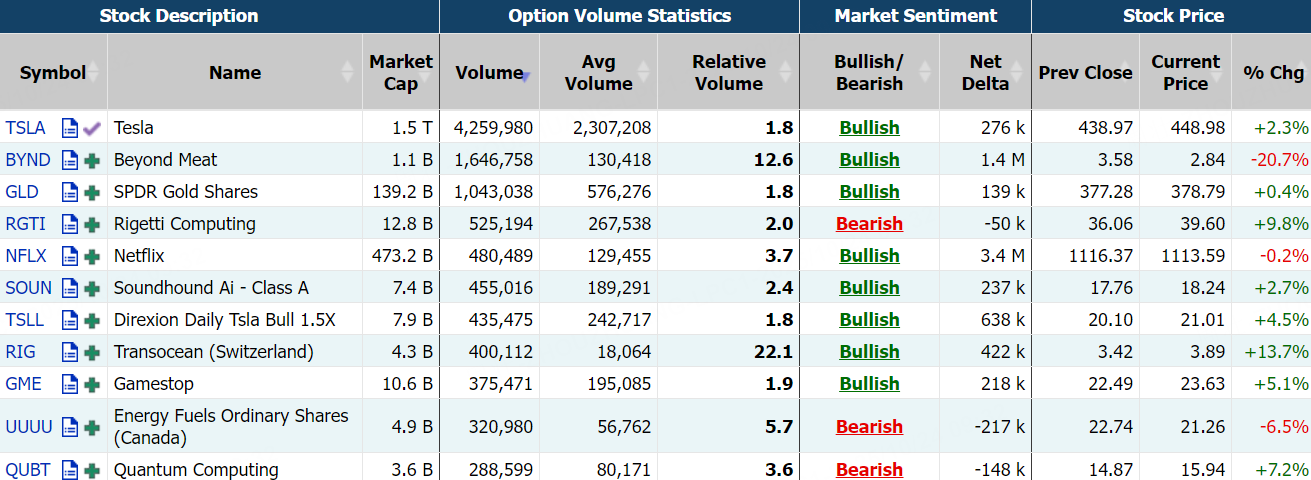Open the TSLA symbol link
The width and height of the screenshot is (1311, 480).
26,128
